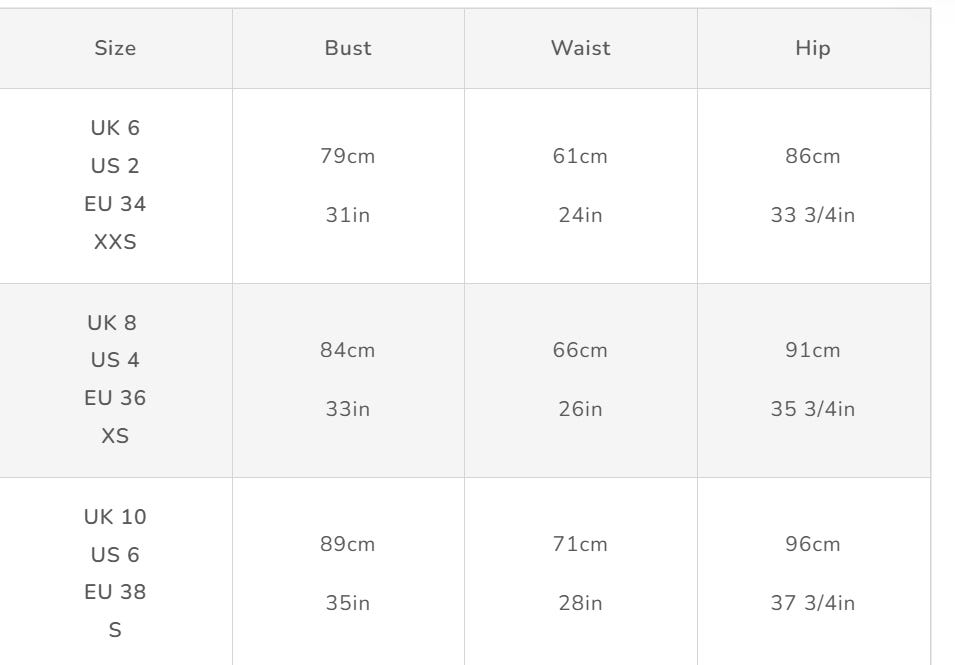
Task: Select the XXS size text
Action: coord(115,242)
